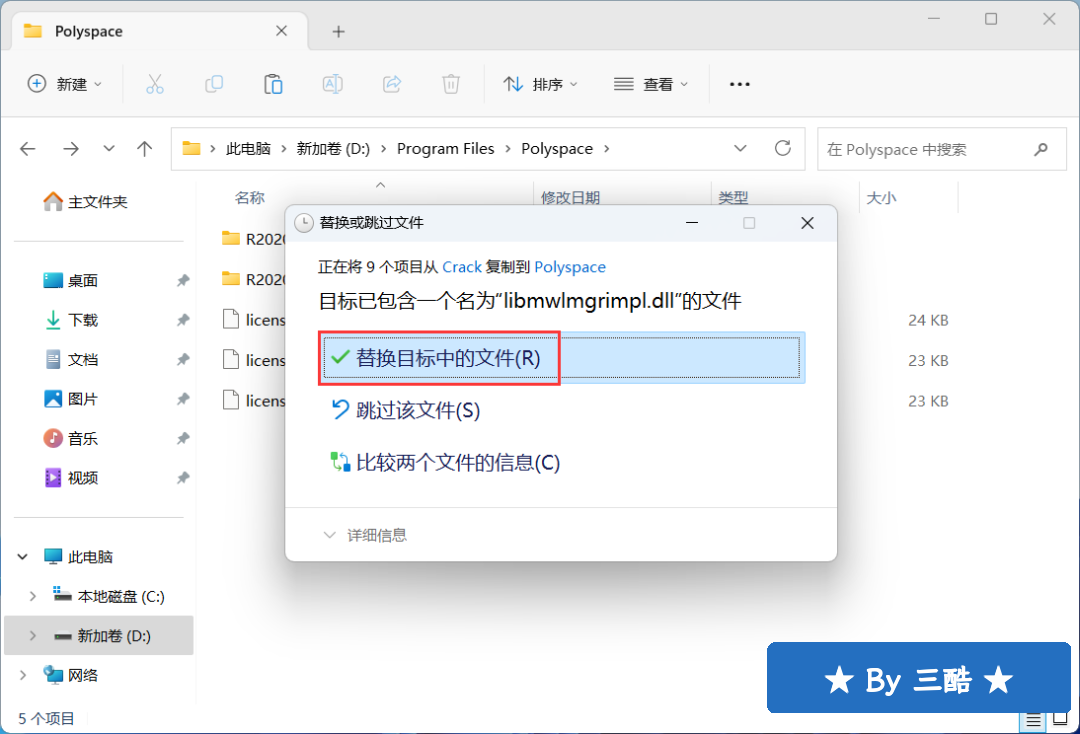1080x734 pixels.
Task: Unpin 桌面 using its pin icon
Action: click(x=183, y=280)
